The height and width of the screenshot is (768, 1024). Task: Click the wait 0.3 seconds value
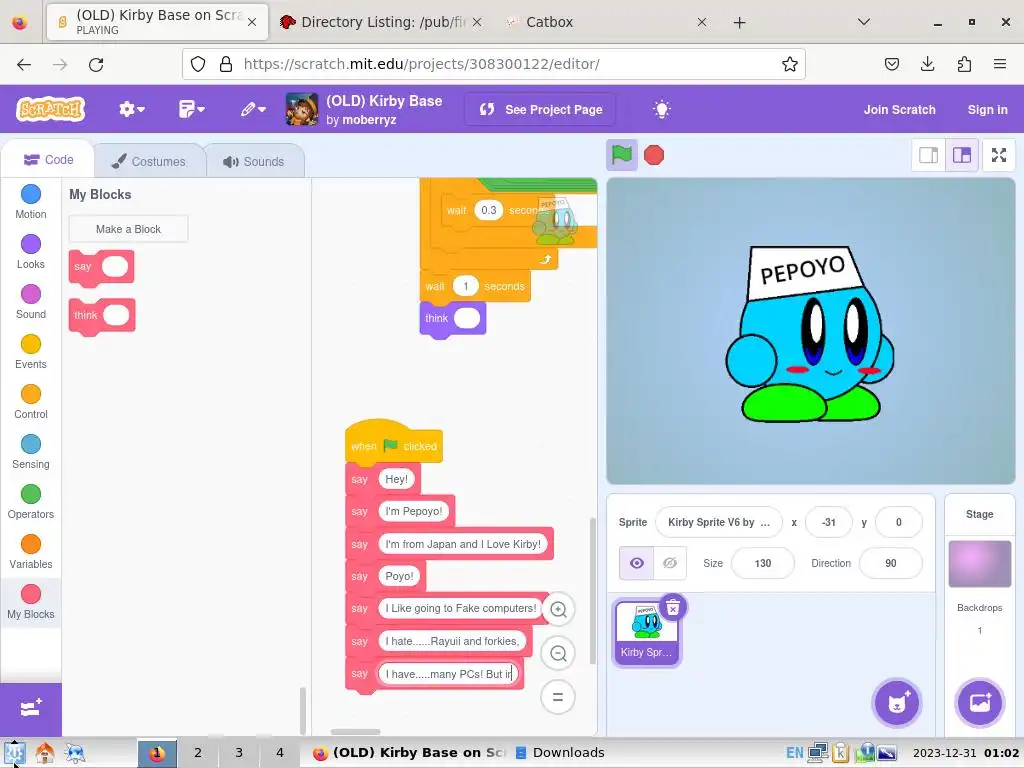(488, 210)
